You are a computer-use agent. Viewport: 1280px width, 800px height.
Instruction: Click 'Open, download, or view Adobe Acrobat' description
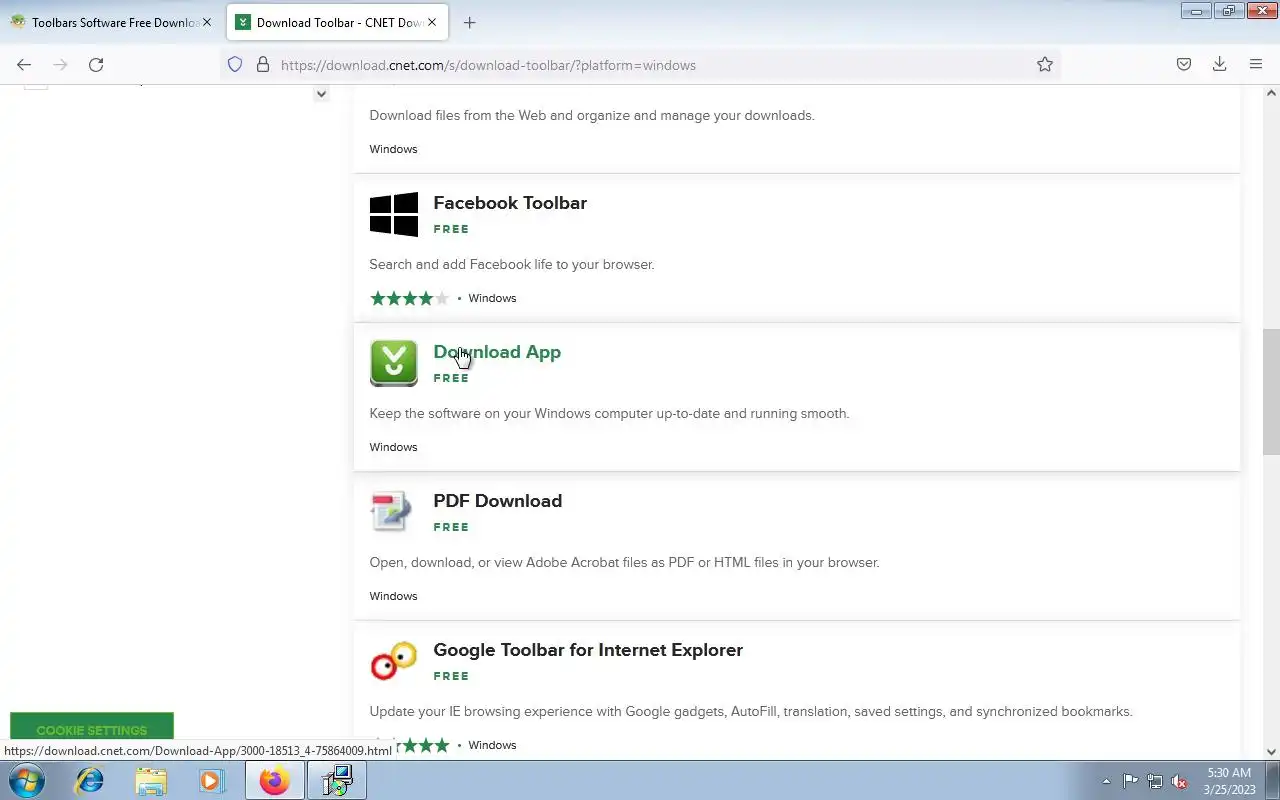point(624,563)
